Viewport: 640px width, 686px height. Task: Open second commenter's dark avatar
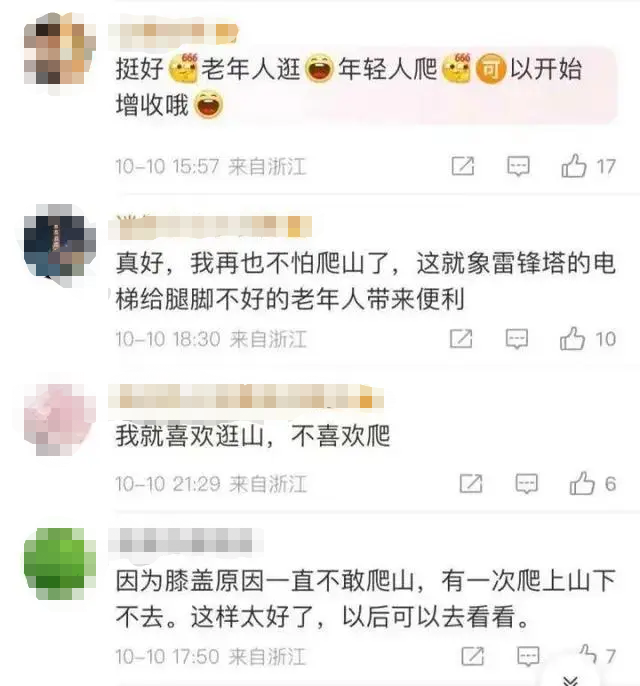click(x=60, y=240)
